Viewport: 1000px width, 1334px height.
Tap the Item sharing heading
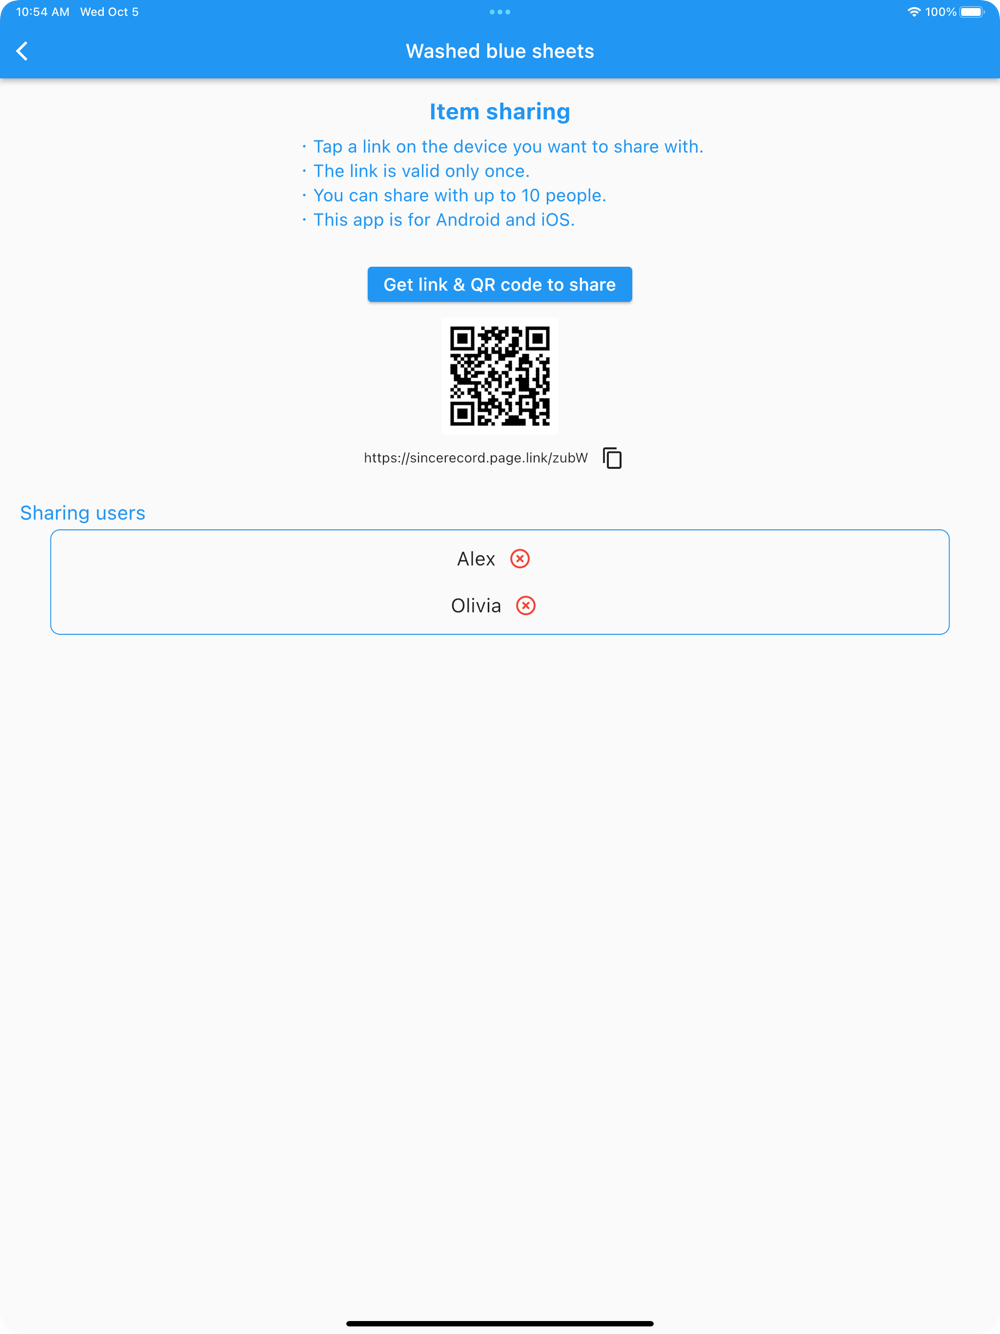point(500,112)
